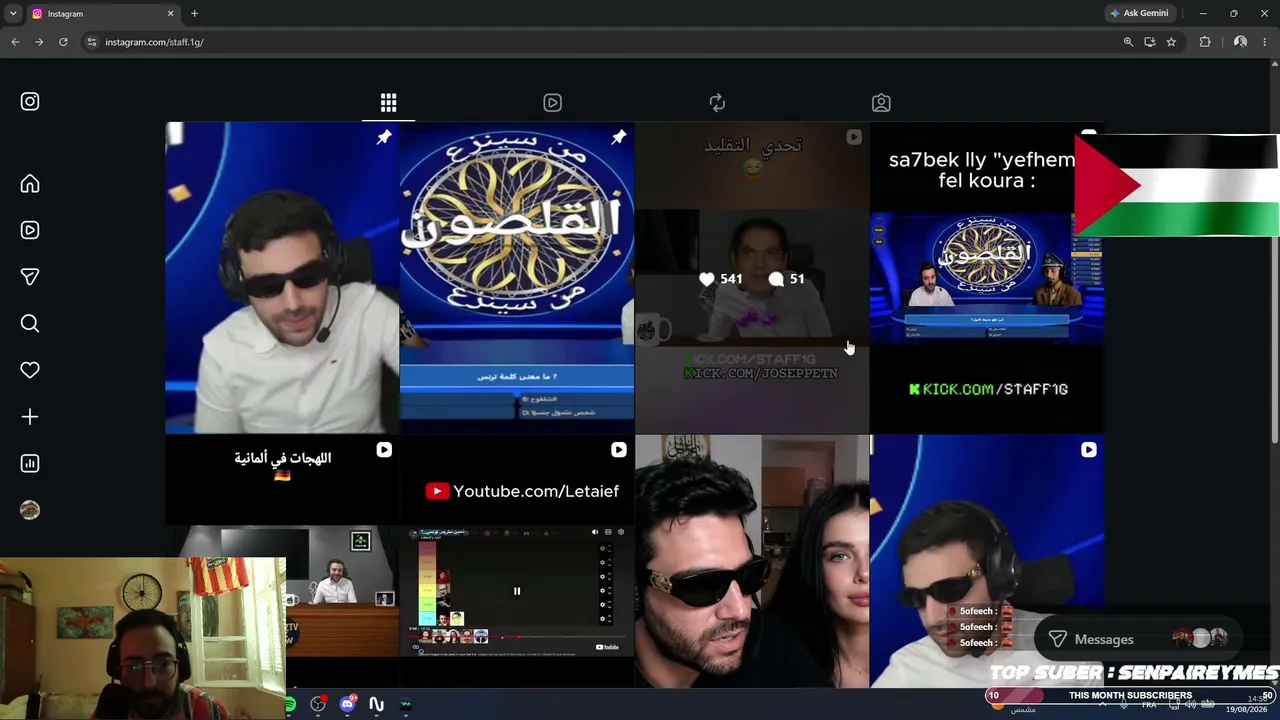Switch to the Reposts tab
This screenshot has height=720, width=1280.
click(717, 103)
